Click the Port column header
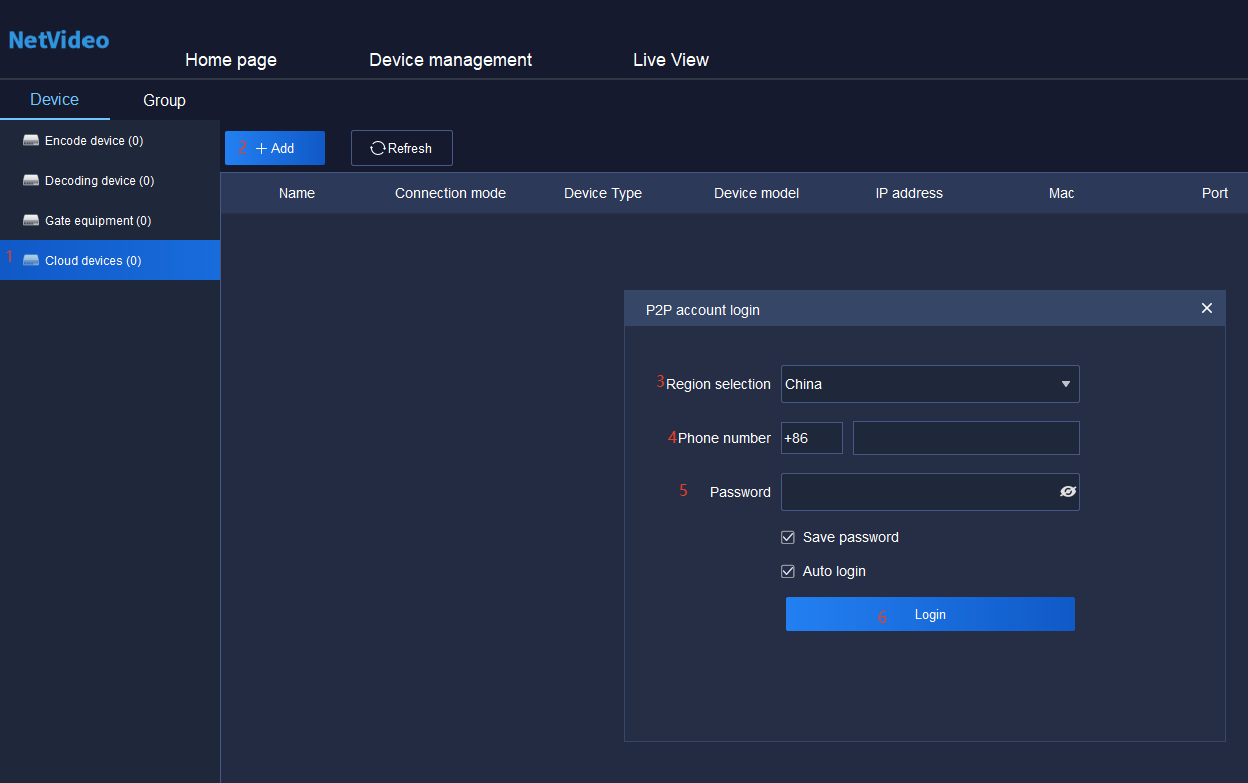This screenshot has width=1248, height=783. (x=1215, y=193)
